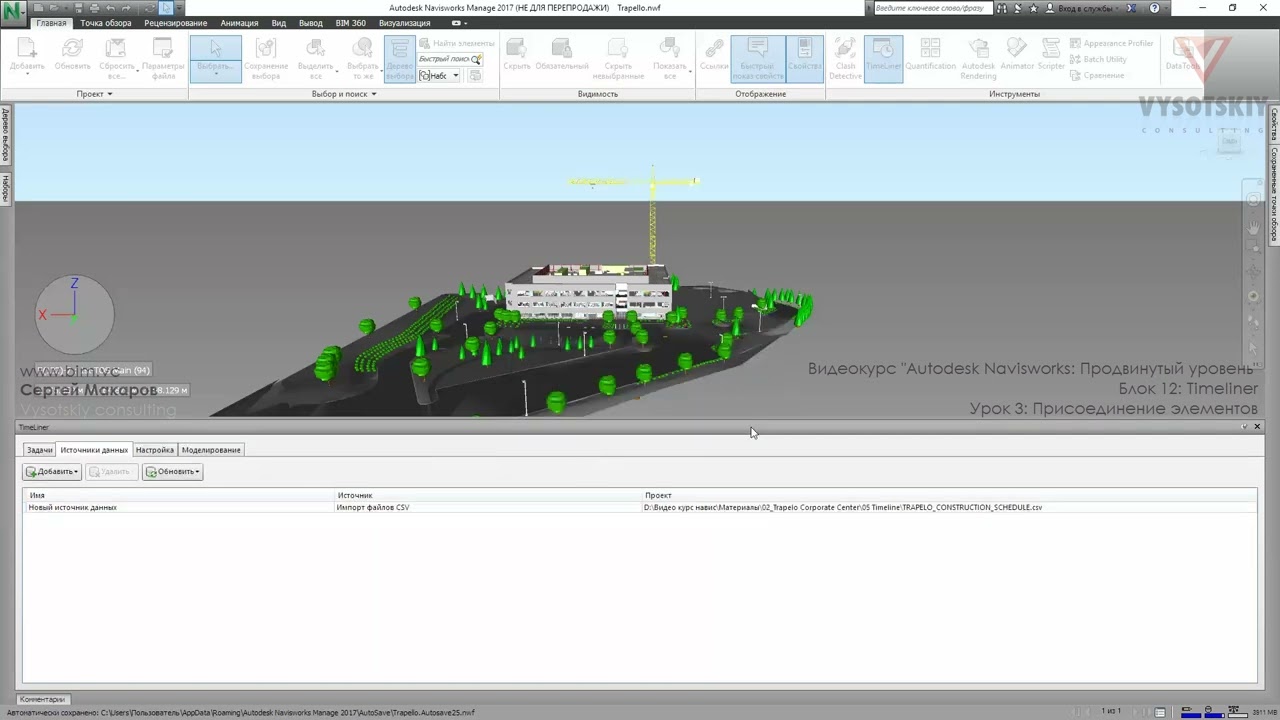
Task: Open the BIM 360 ribbon tab
Action: tap(351, 23)
